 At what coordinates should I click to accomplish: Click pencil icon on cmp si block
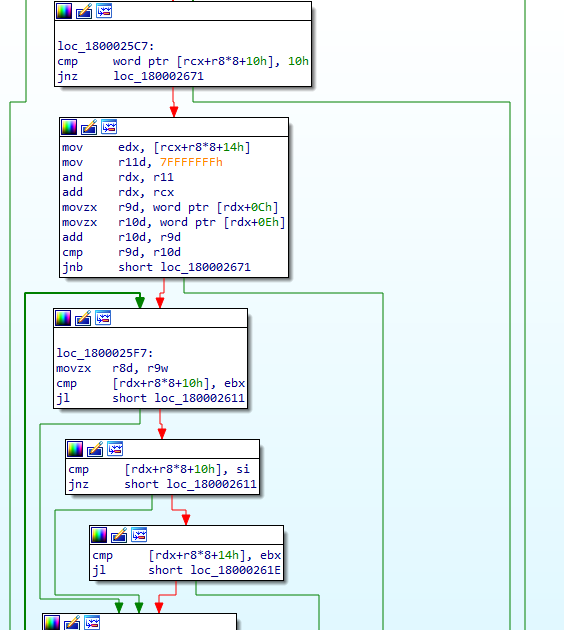pos(95,449)
